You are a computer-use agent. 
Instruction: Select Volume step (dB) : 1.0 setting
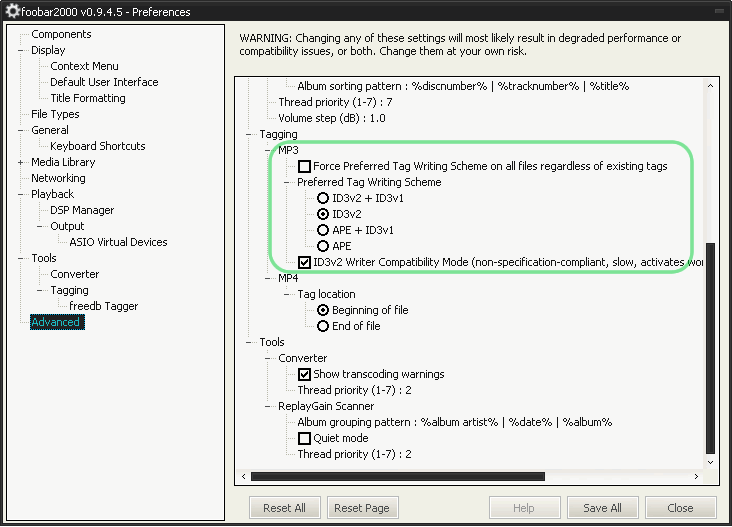click(332, 118)
